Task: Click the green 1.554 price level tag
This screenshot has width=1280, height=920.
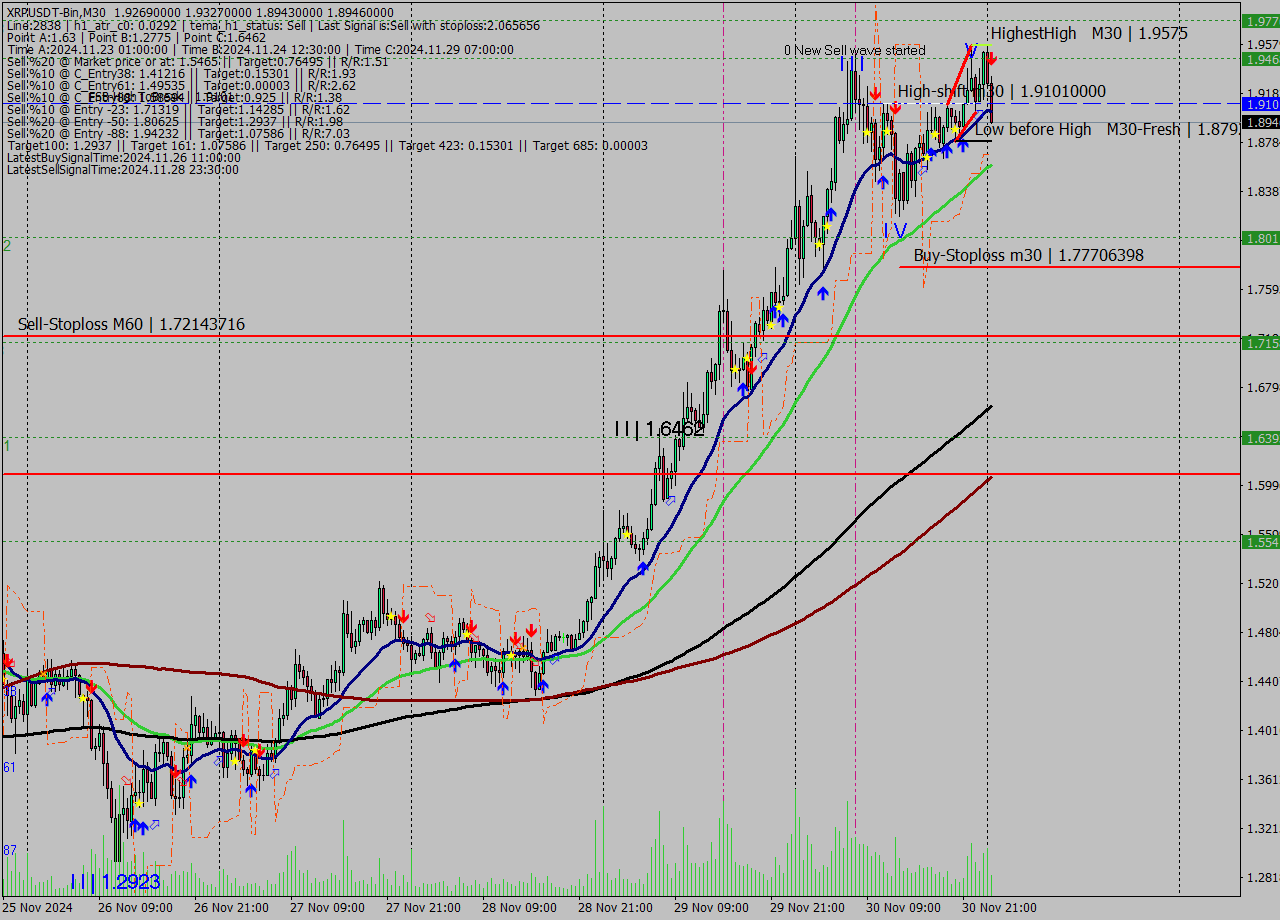Action: tap(1260, 542)
